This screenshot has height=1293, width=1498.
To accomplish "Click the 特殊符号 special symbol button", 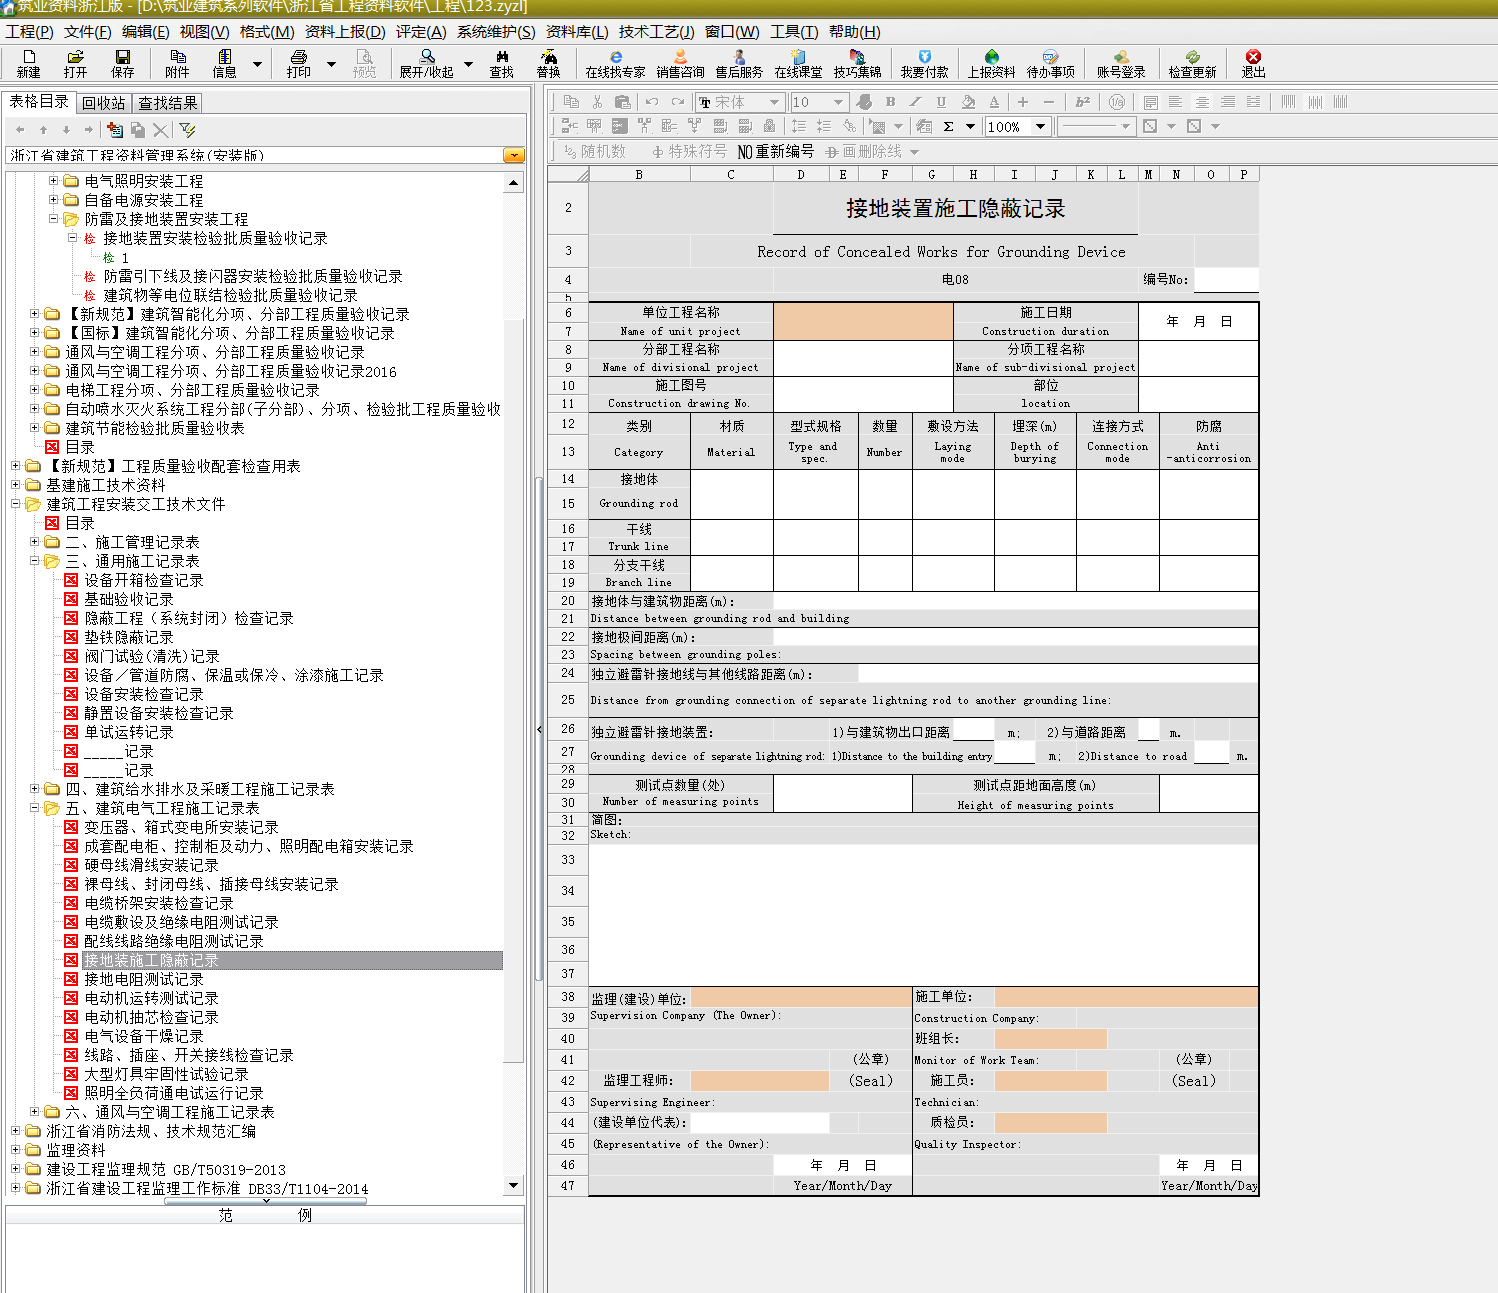I will click(689, 151).
